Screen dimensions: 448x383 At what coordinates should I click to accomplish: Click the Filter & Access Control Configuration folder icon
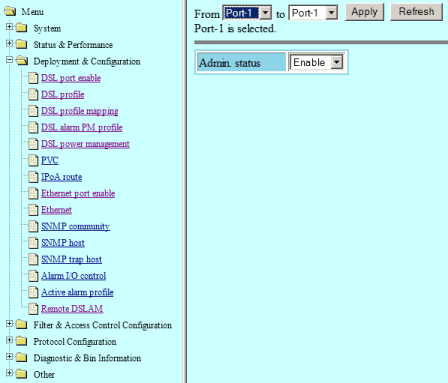pos(22,324)
